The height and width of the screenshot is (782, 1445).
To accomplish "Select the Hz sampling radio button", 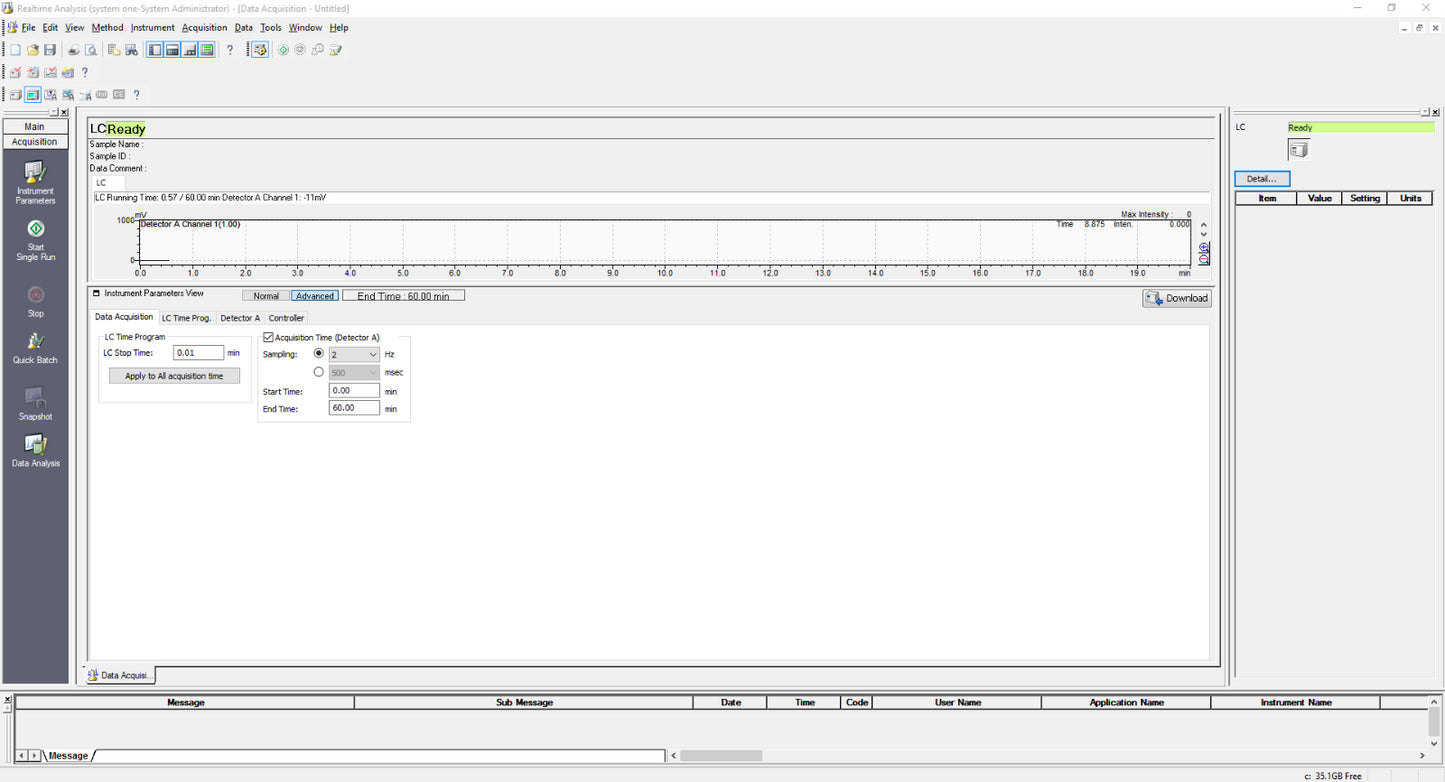I will 319,354.
